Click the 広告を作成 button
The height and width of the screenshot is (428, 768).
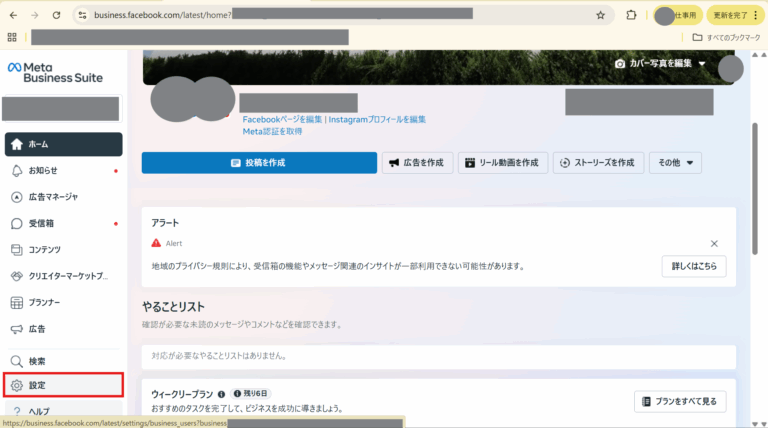418,163
